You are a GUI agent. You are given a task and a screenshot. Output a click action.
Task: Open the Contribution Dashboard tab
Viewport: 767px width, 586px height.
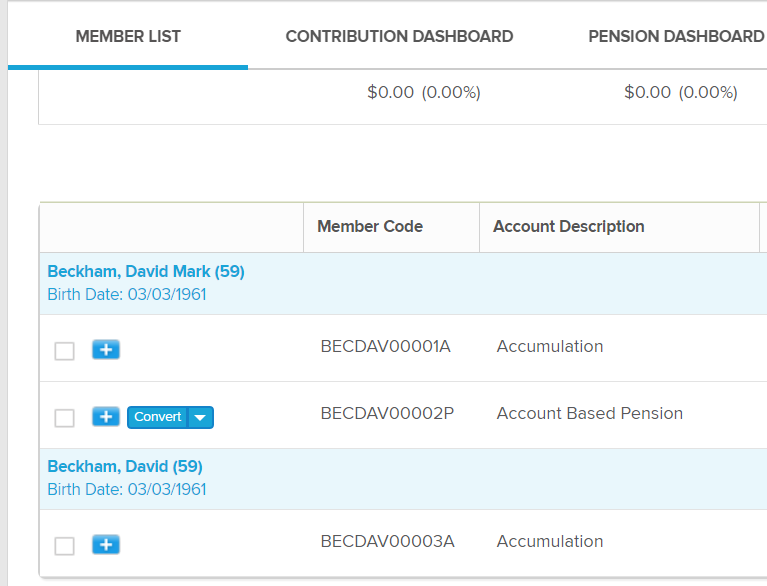399,37
